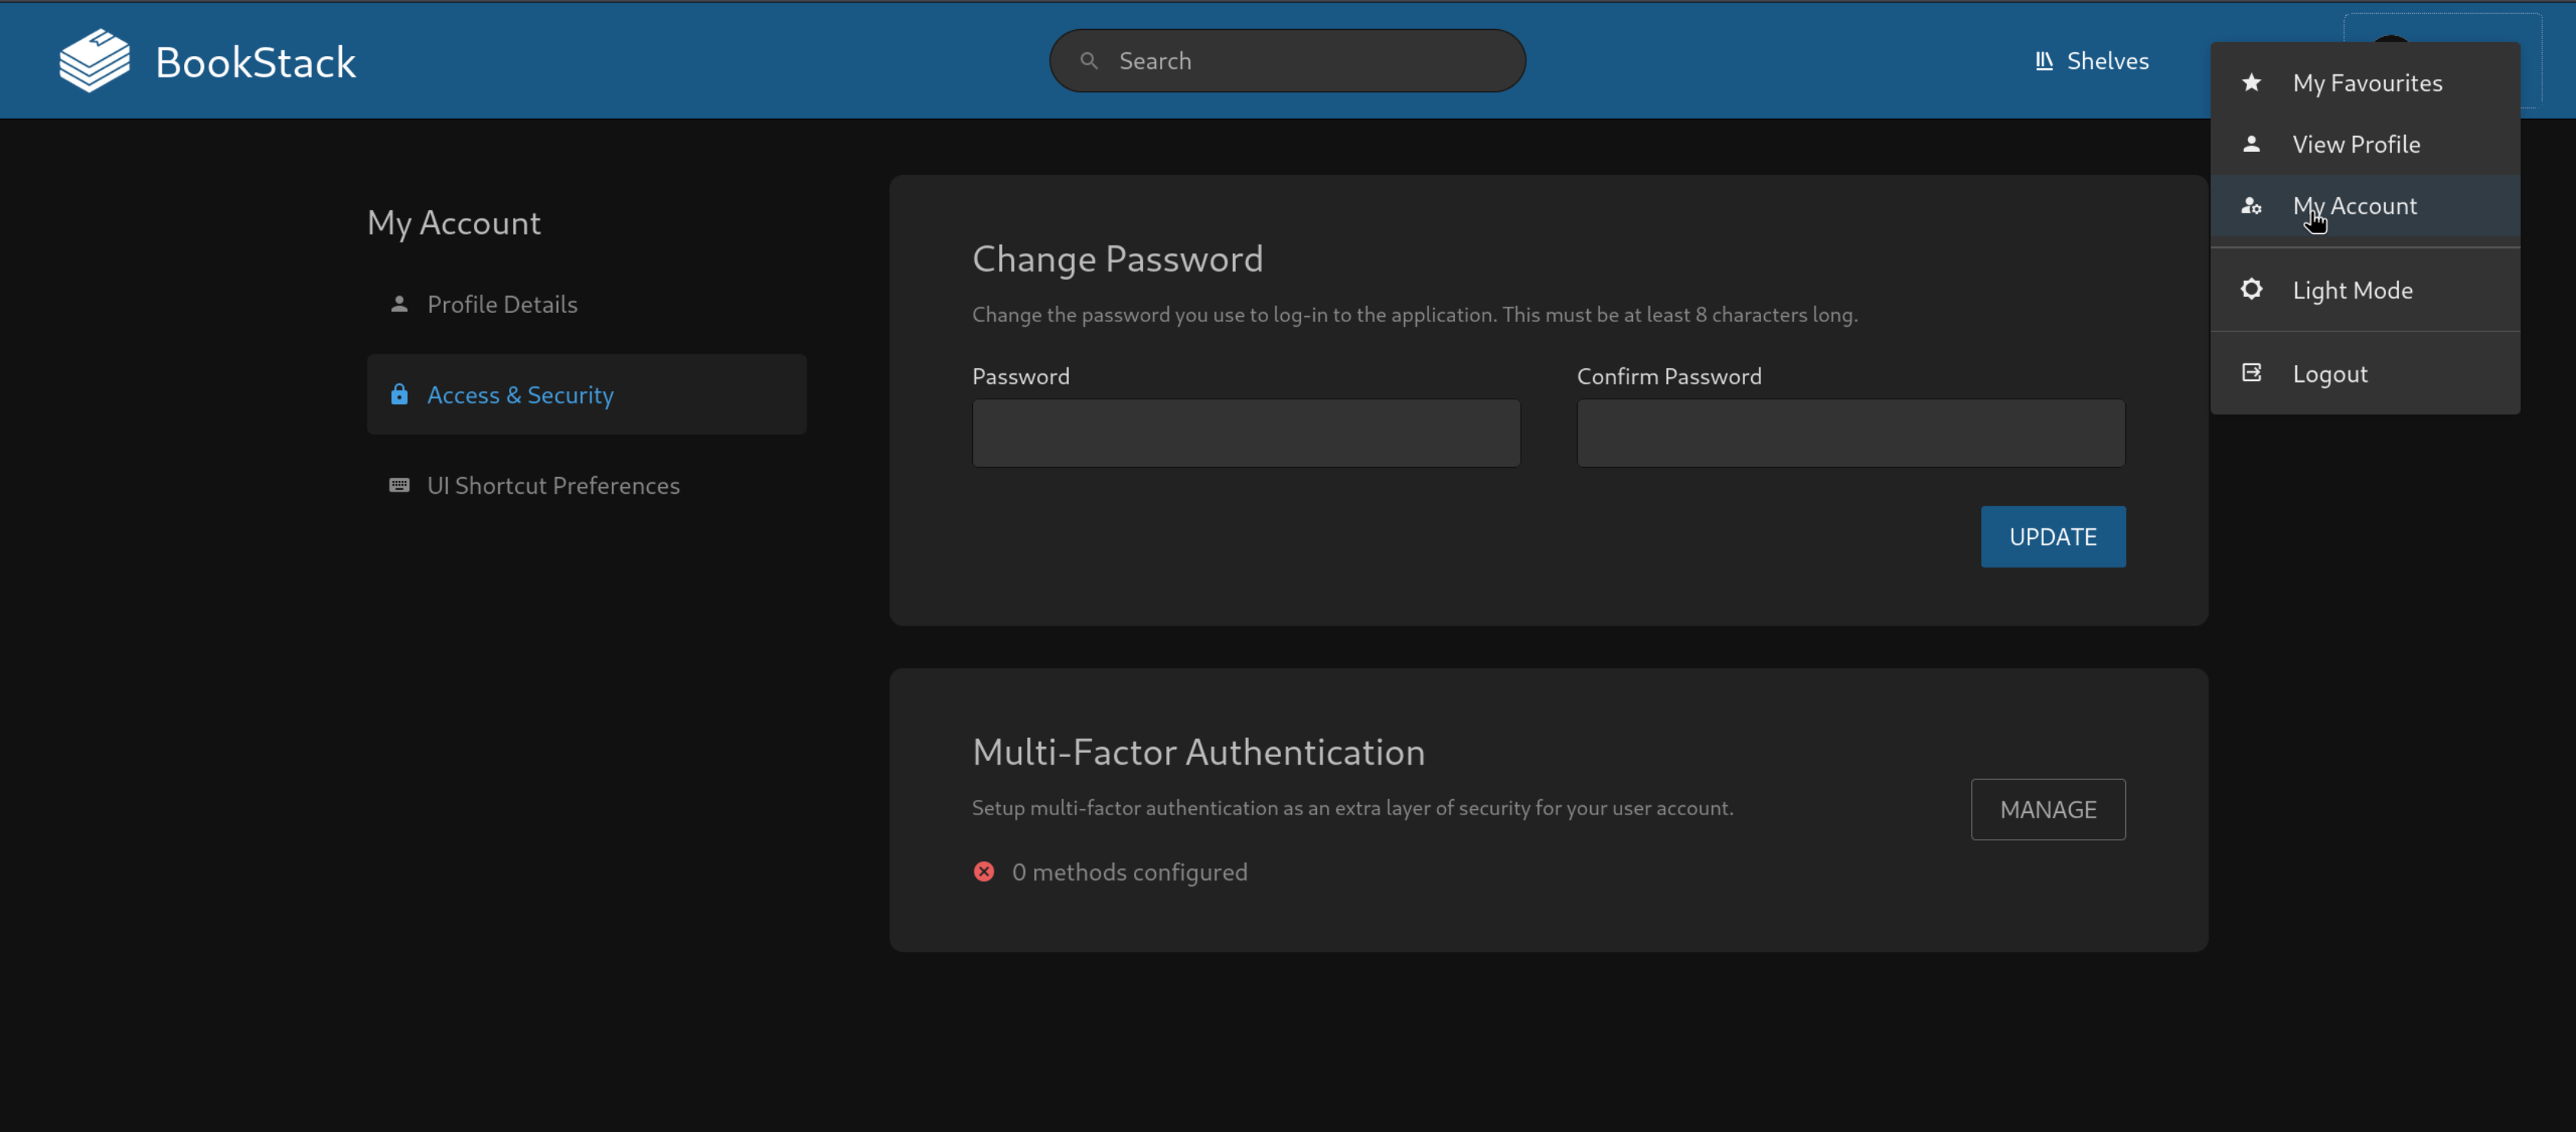This screenshot has width=2576, height=1132.
Task: Click into the Confirm Password field
Action: (1850, 433)
